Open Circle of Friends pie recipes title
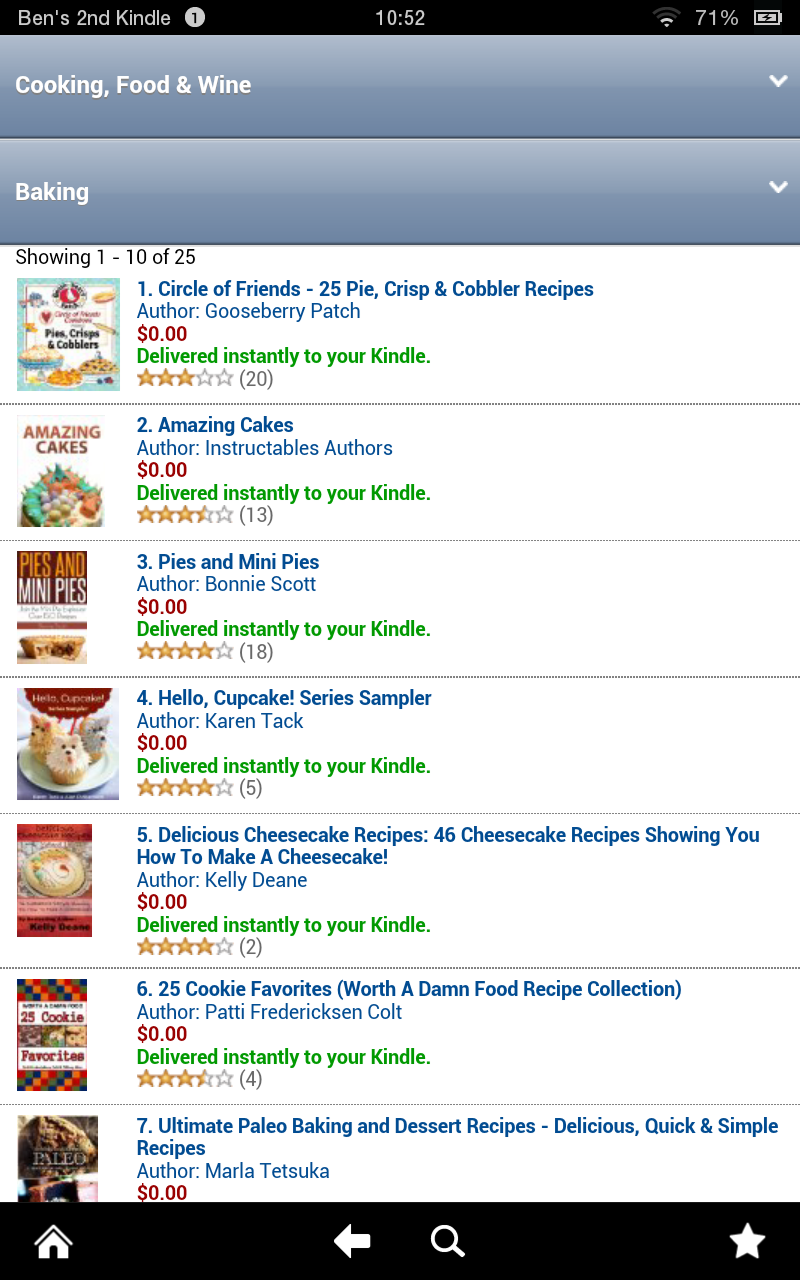This screenshot has height=1280, width=800. tap(365, 289)
